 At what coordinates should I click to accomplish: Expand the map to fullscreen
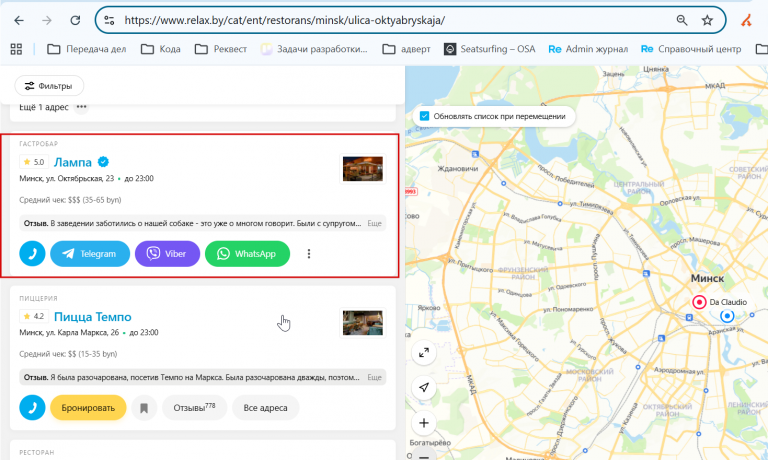424,352
